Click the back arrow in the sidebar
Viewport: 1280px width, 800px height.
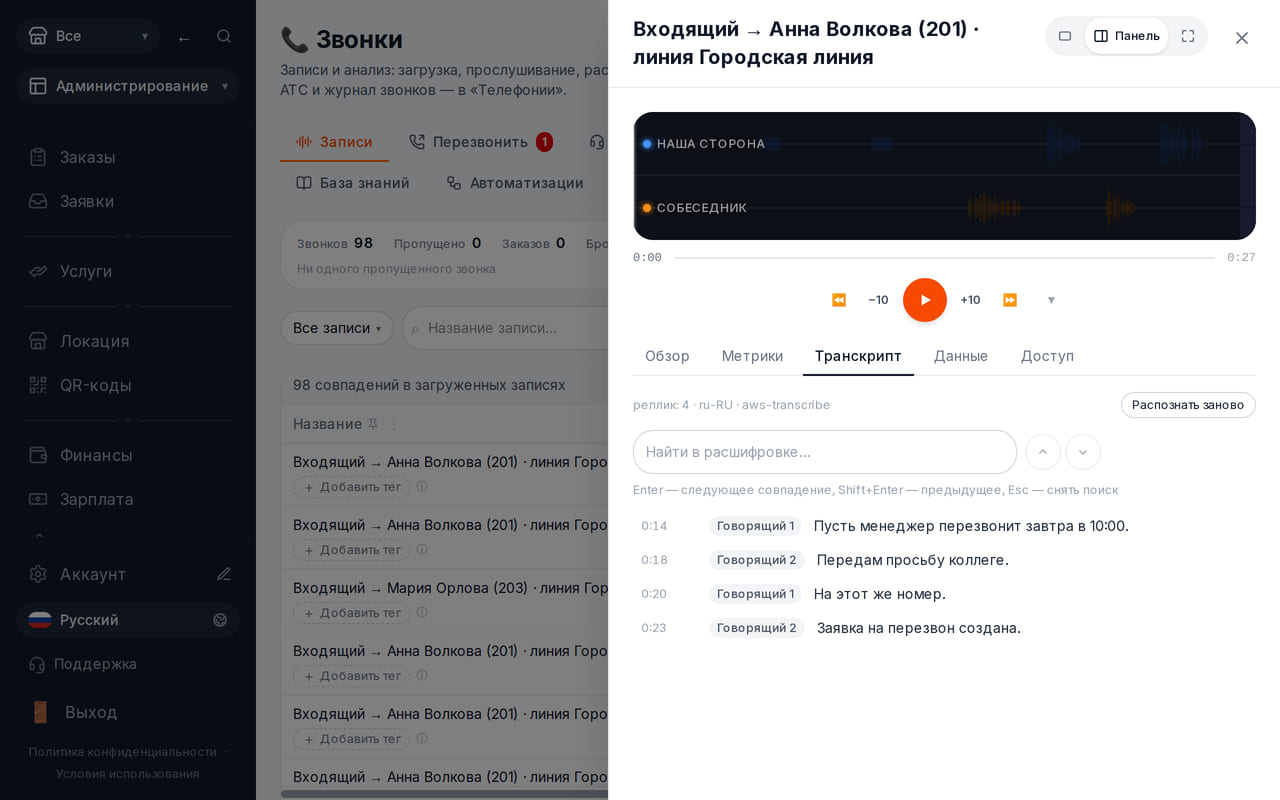pos(184,38)
